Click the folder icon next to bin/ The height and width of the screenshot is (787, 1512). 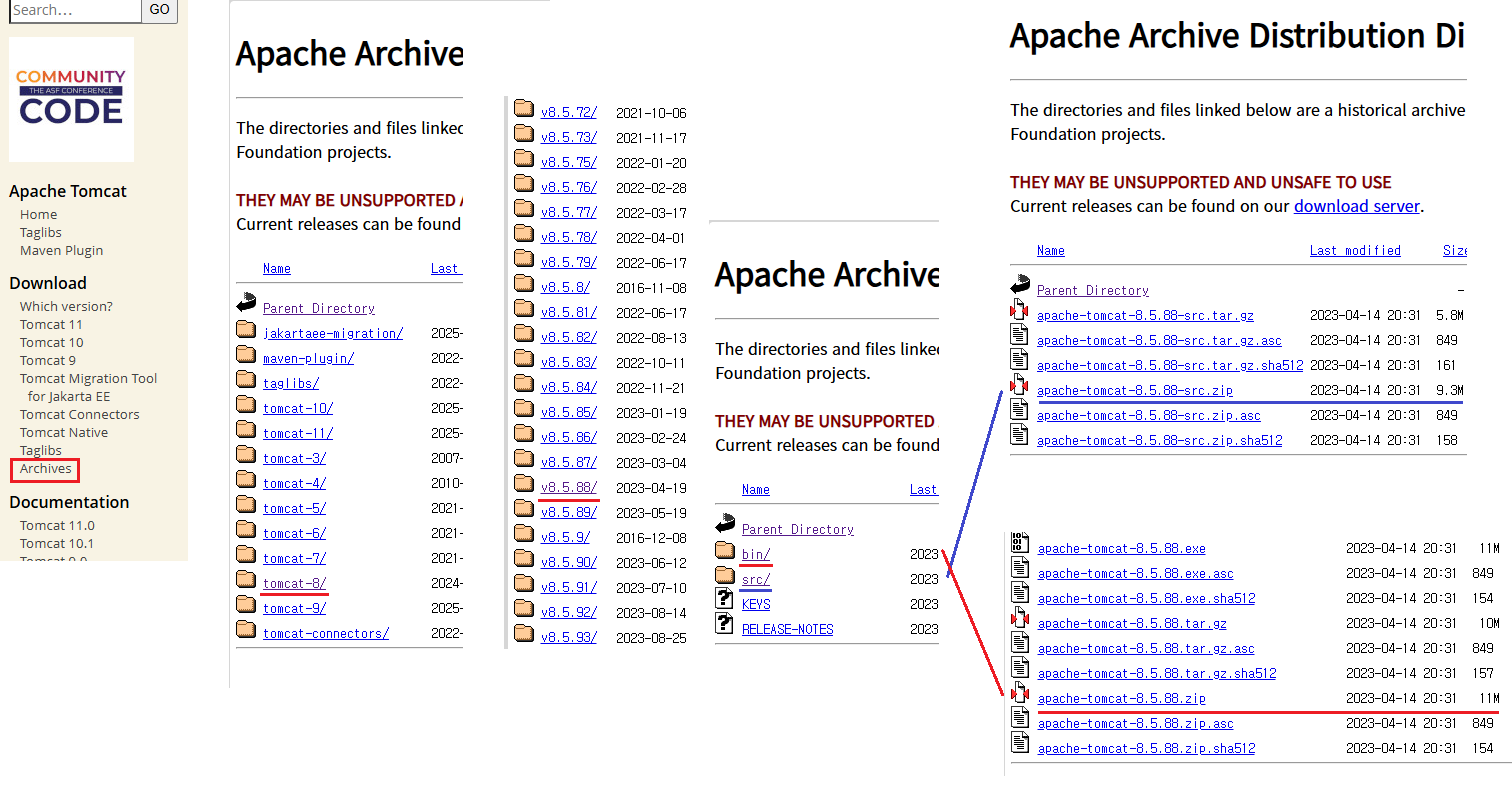725,551
